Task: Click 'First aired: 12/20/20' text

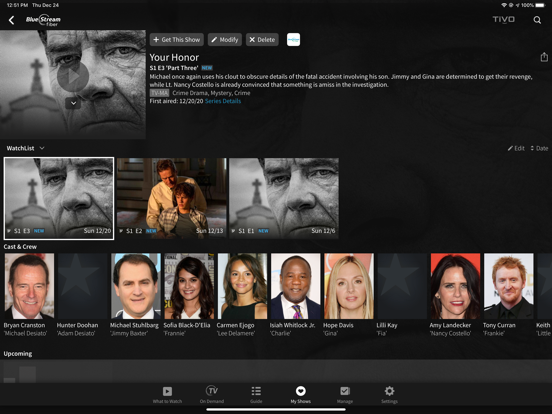Action: click(176, 101)
